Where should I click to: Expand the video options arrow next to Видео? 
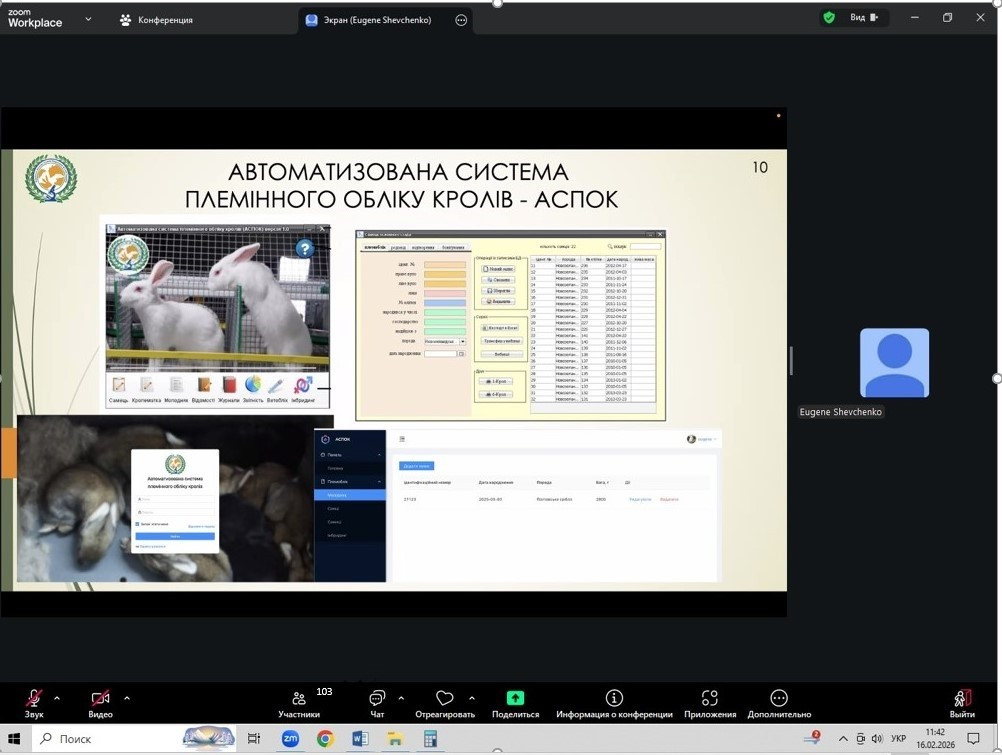[x=126, y=698]
